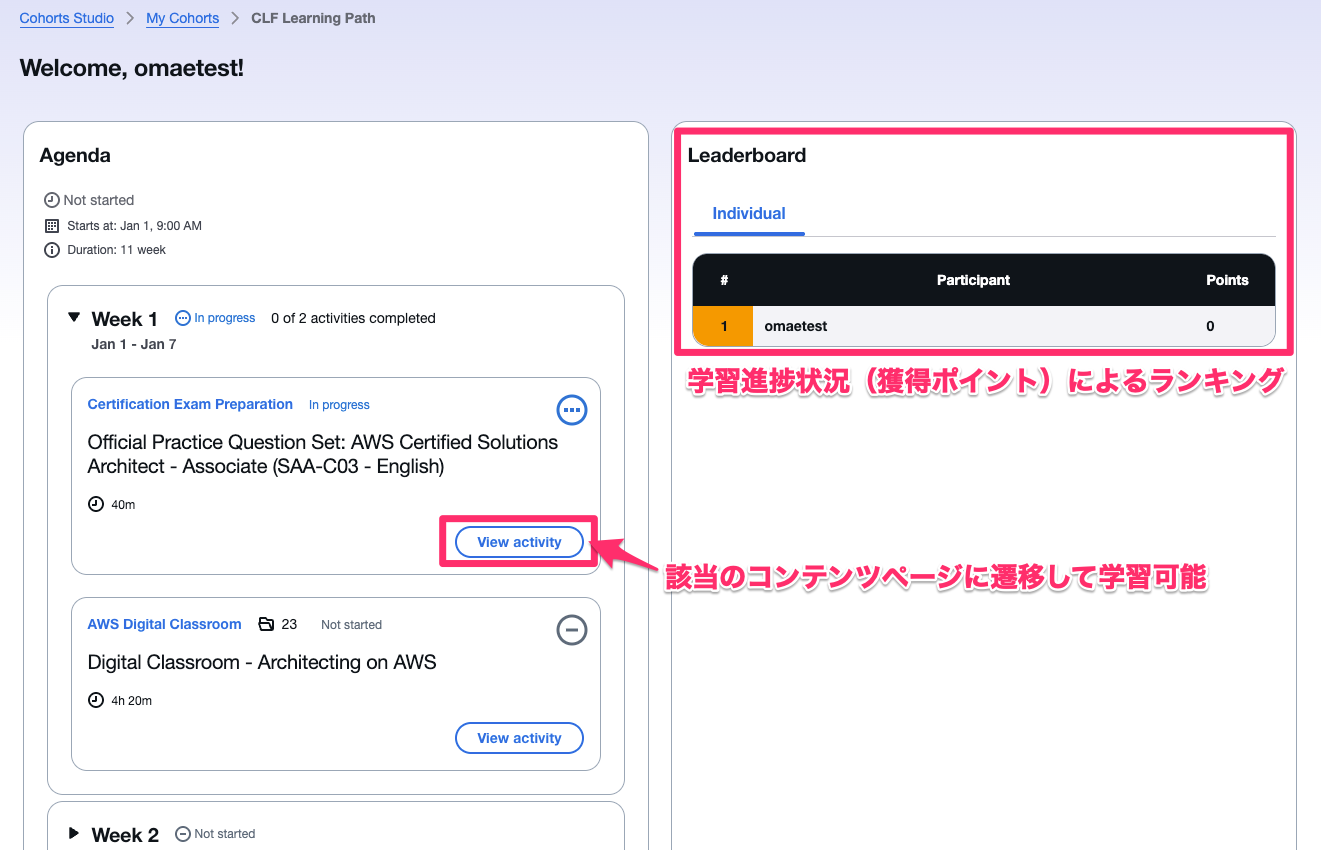The height and width of the screenshot is (850, 1321).
Task: Click the omaetest participant row name
Action: 796,326
